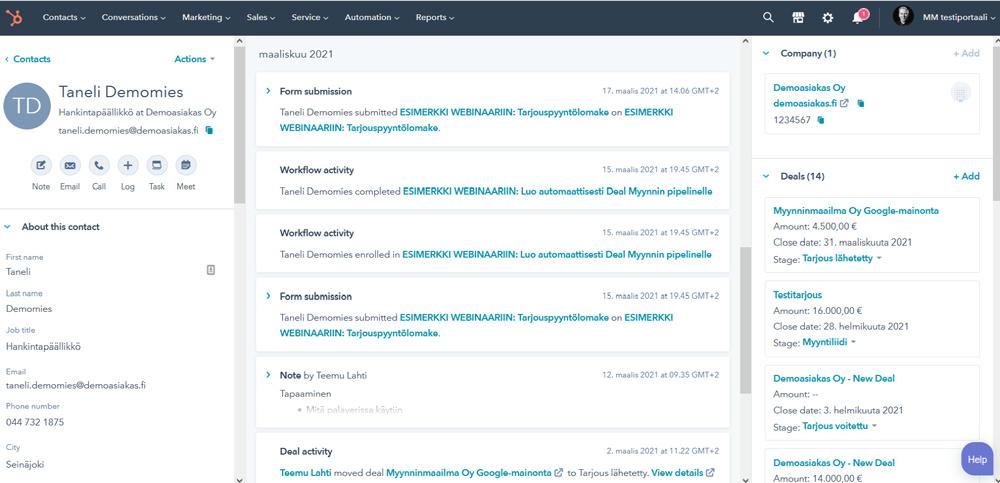Screen dimensions: 1000x483
Task: Change the Tarjous voitettu stage dropdown
Action: [840, 426]
